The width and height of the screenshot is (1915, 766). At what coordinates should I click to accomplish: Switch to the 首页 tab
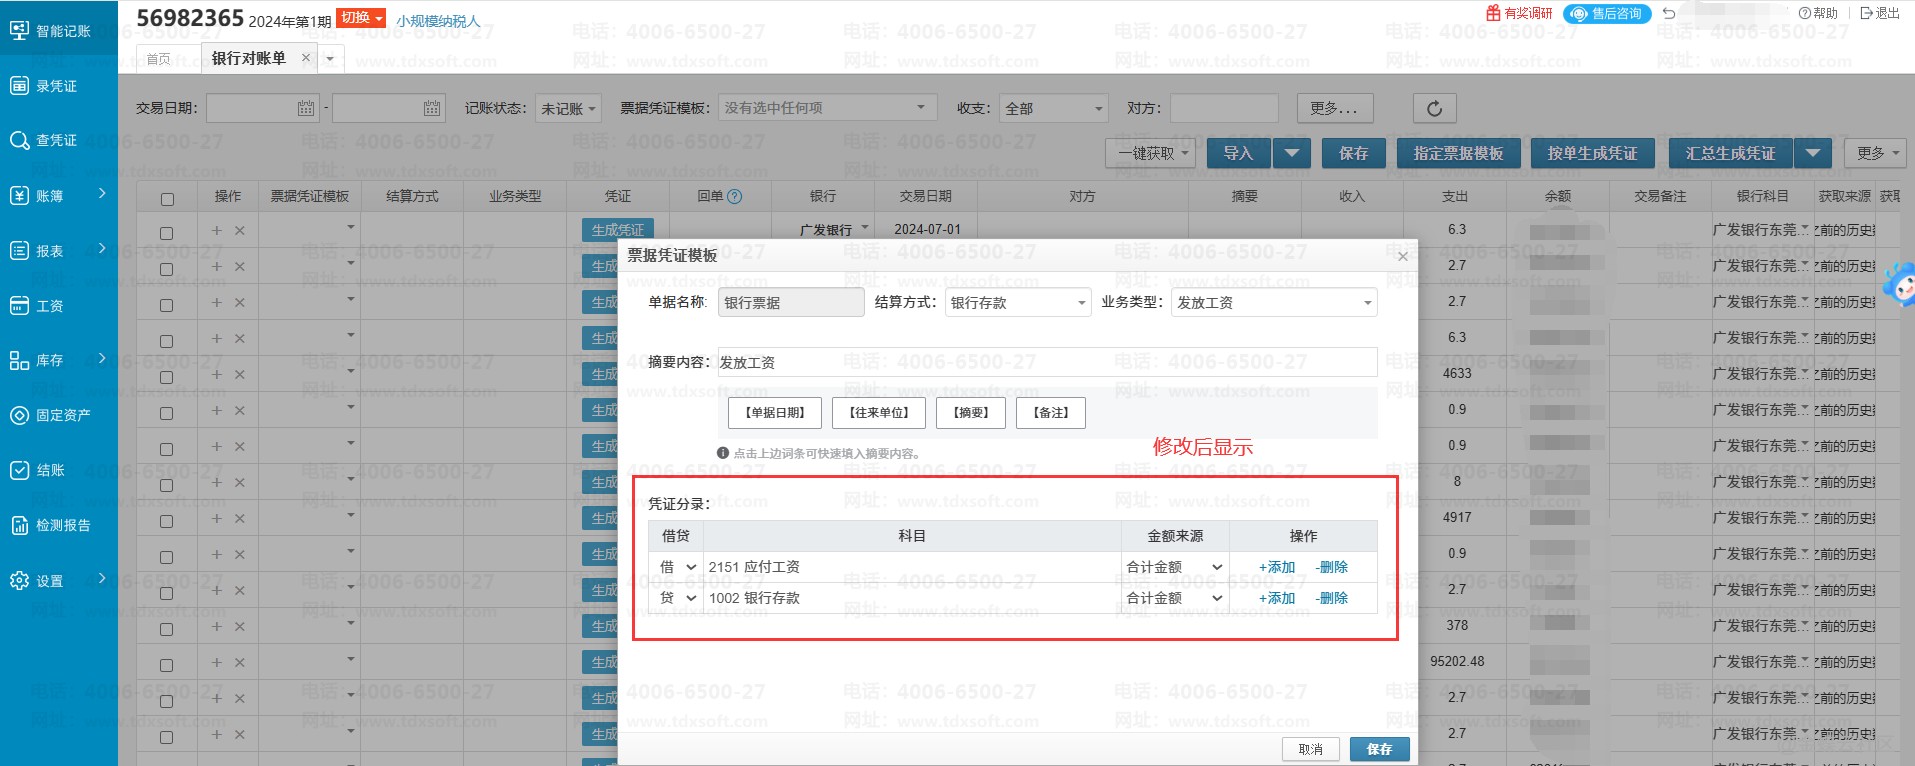point(159,59)
